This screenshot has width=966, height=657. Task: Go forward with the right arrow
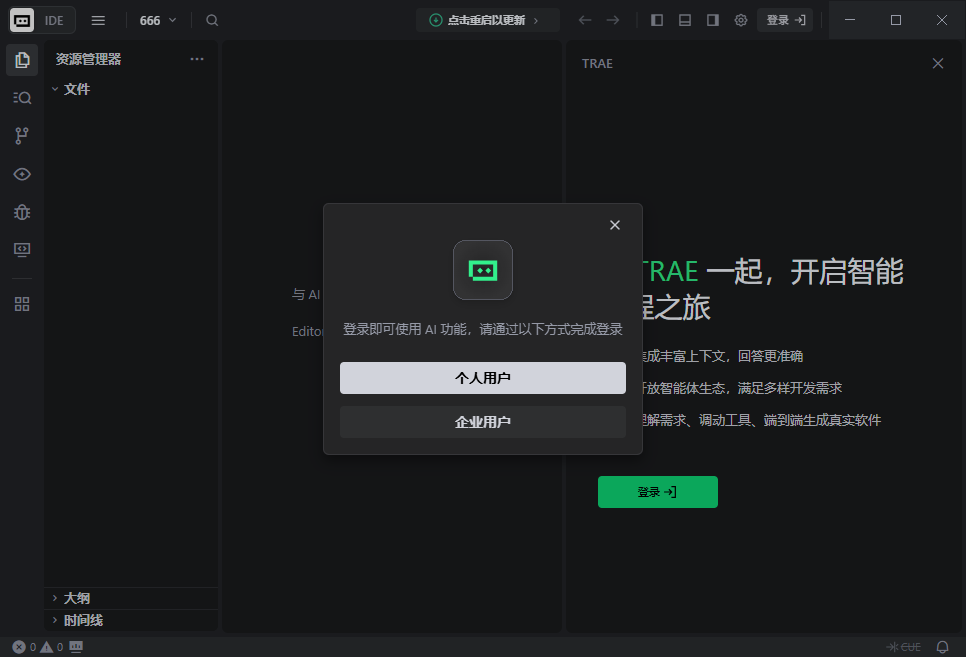pos(612,20)
